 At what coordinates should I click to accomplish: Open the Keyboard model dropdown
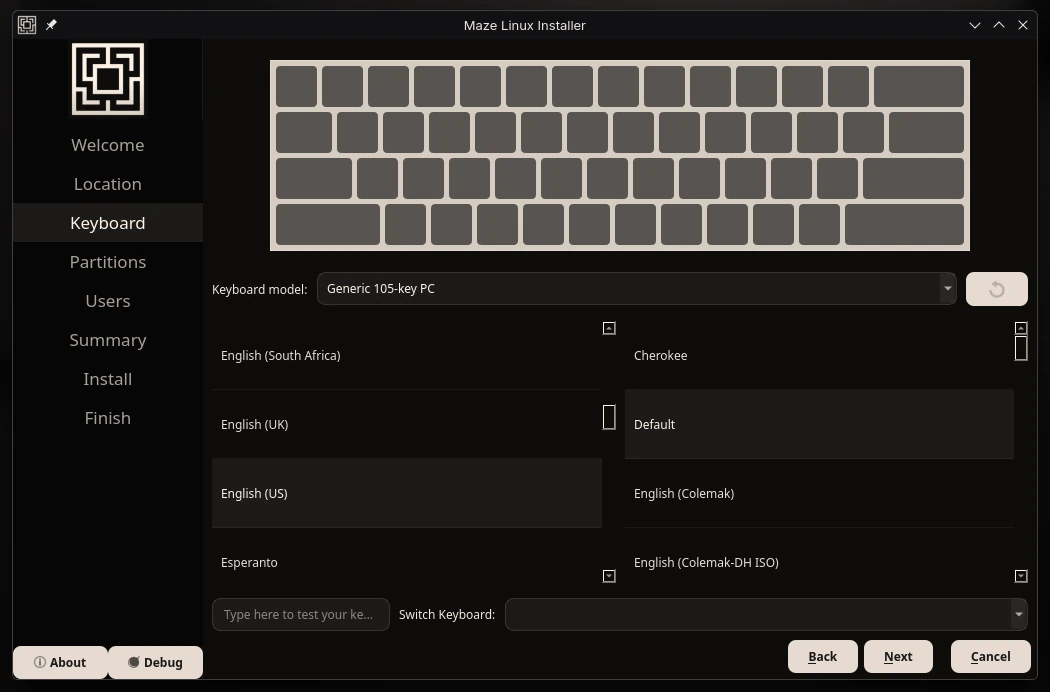[637, 289]
